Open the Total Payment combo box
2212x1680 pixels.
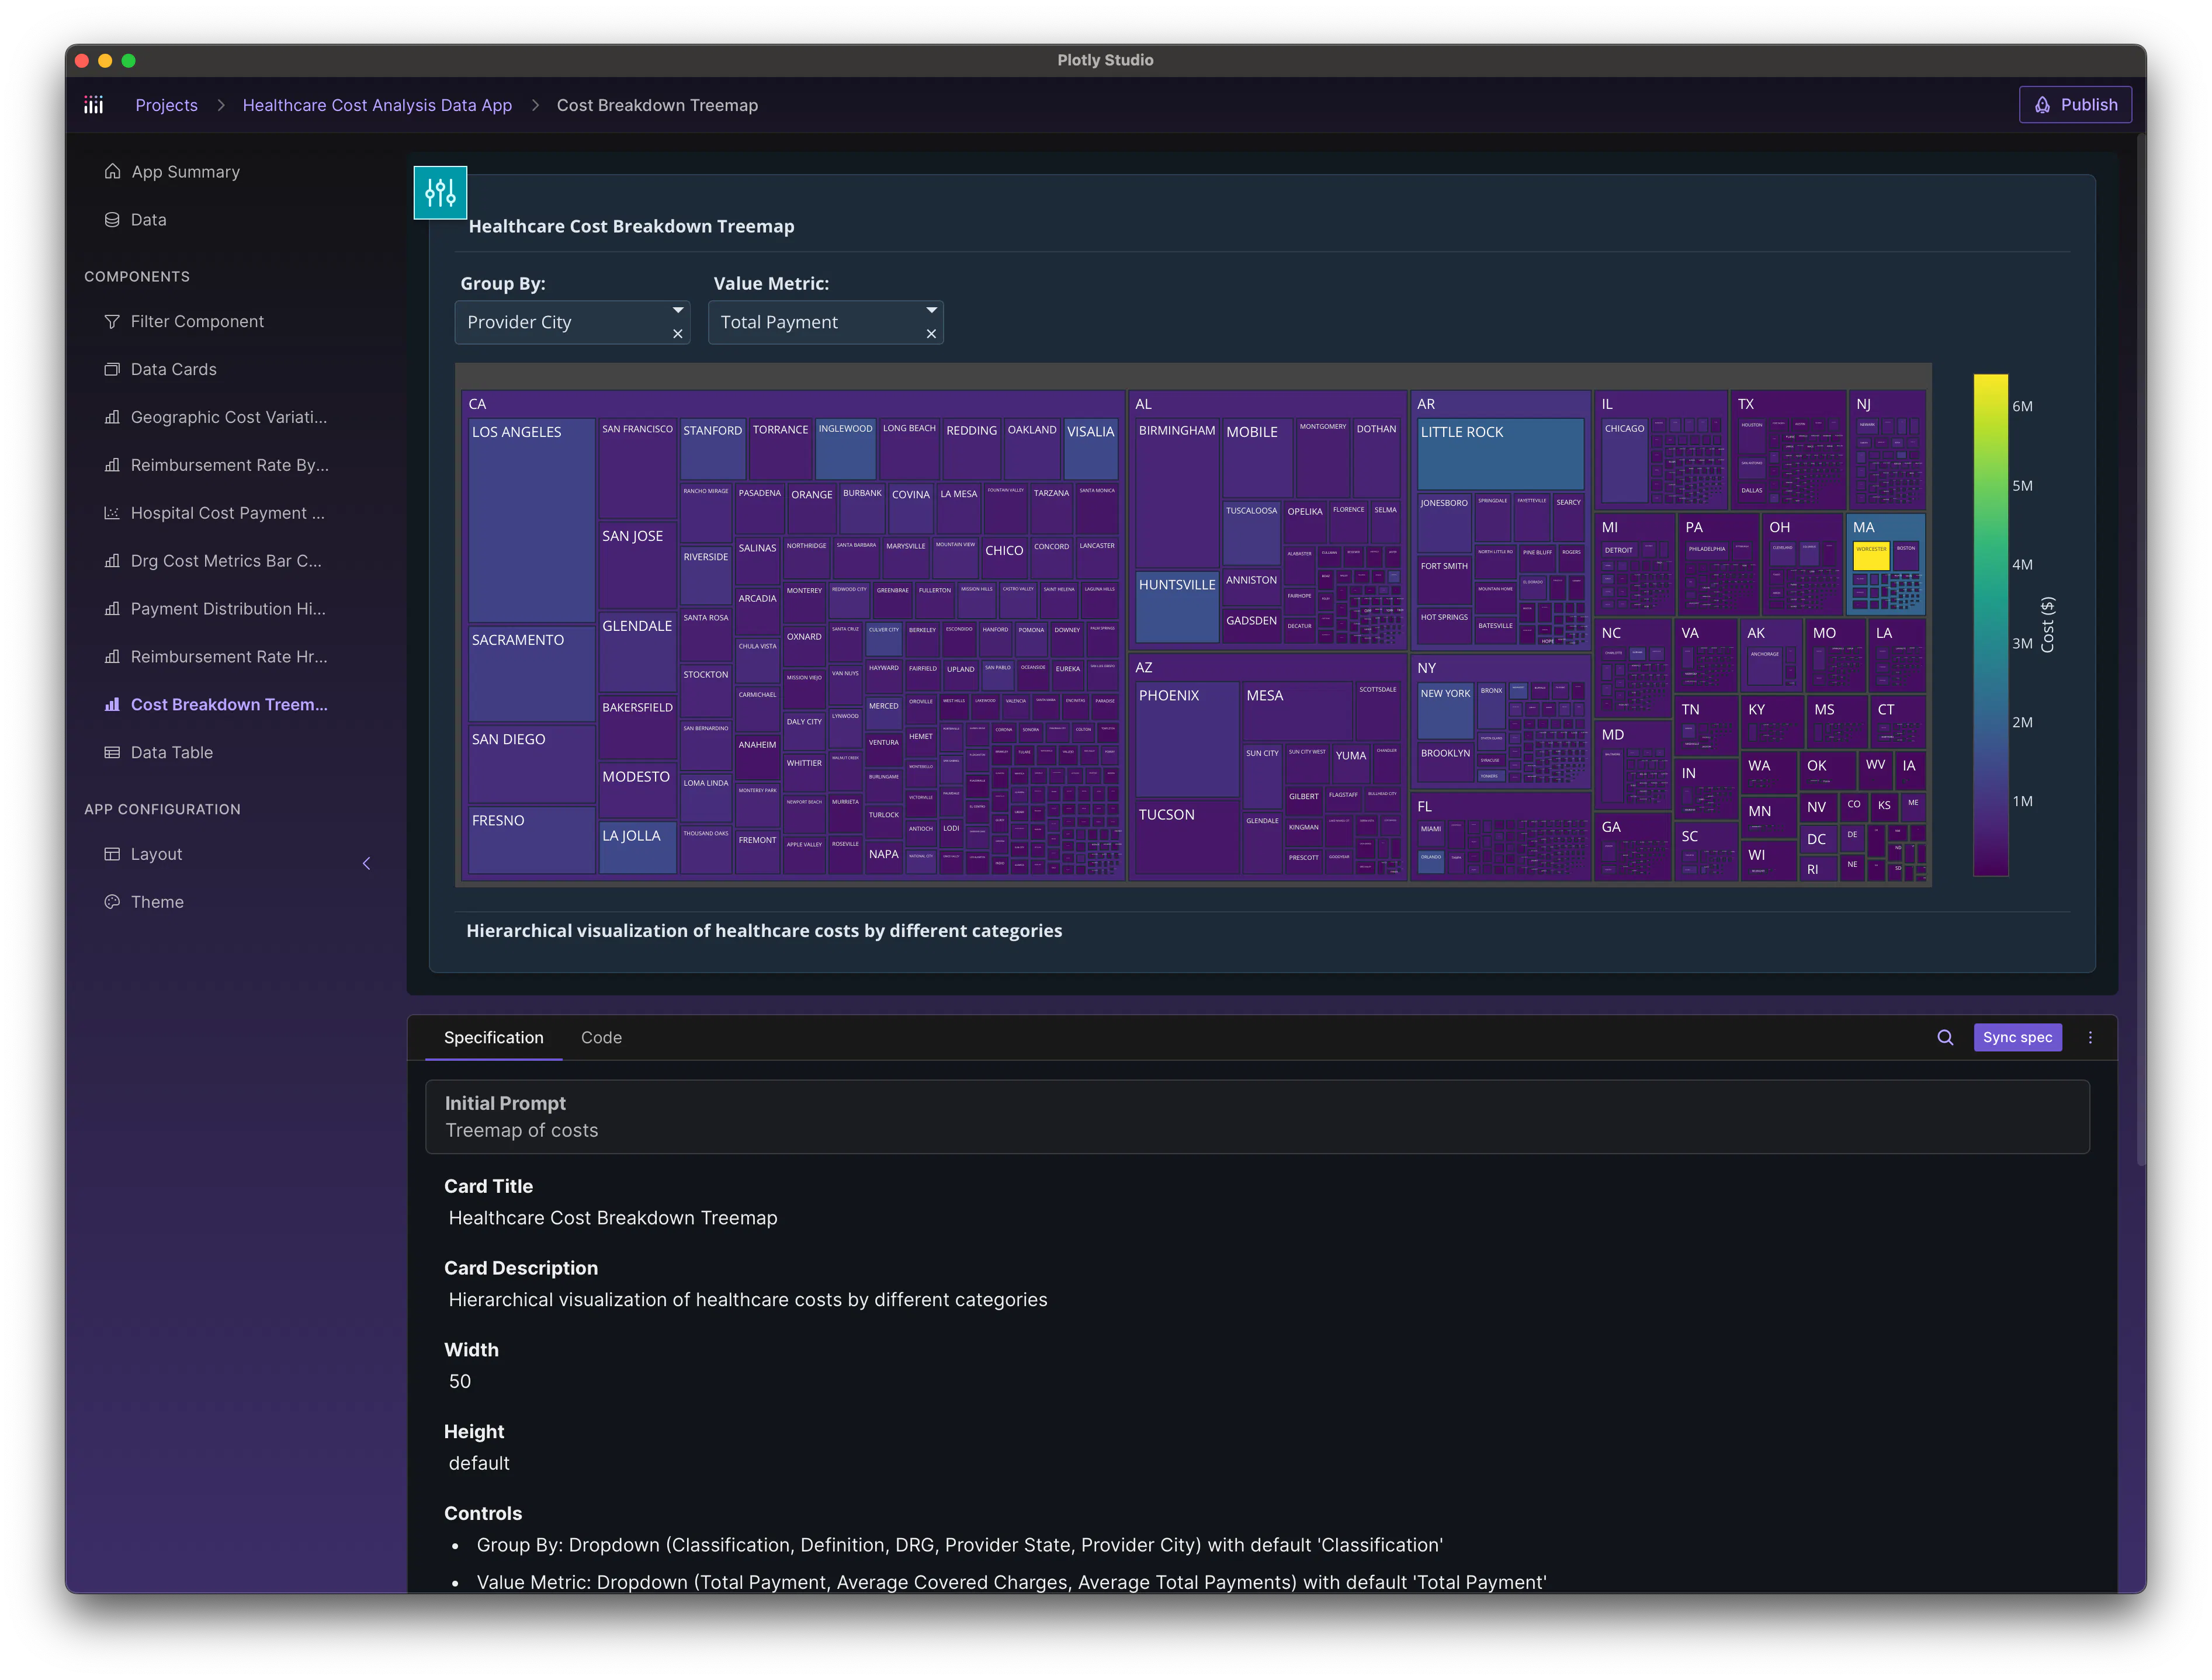coord(825,322)
